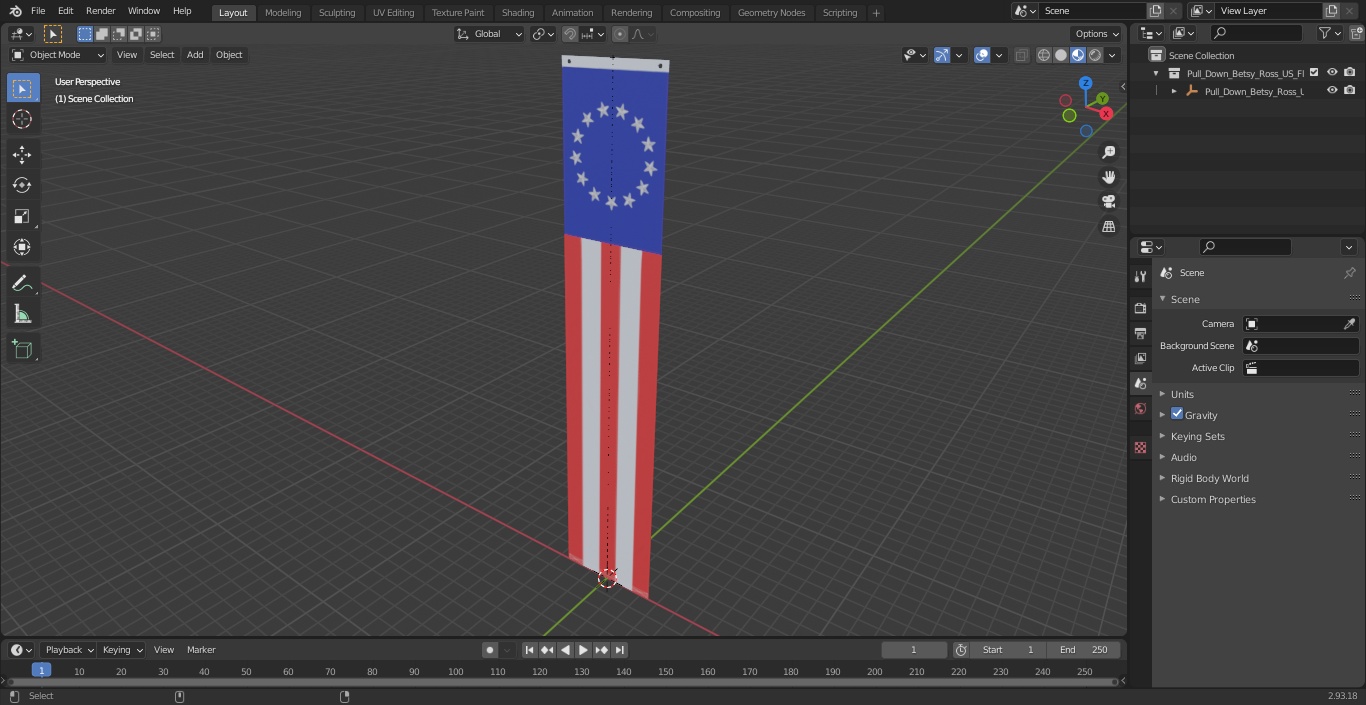Screen dimensions: 1366x705
Task: Click the outliner search field
Action: [x=1256, y=33]
